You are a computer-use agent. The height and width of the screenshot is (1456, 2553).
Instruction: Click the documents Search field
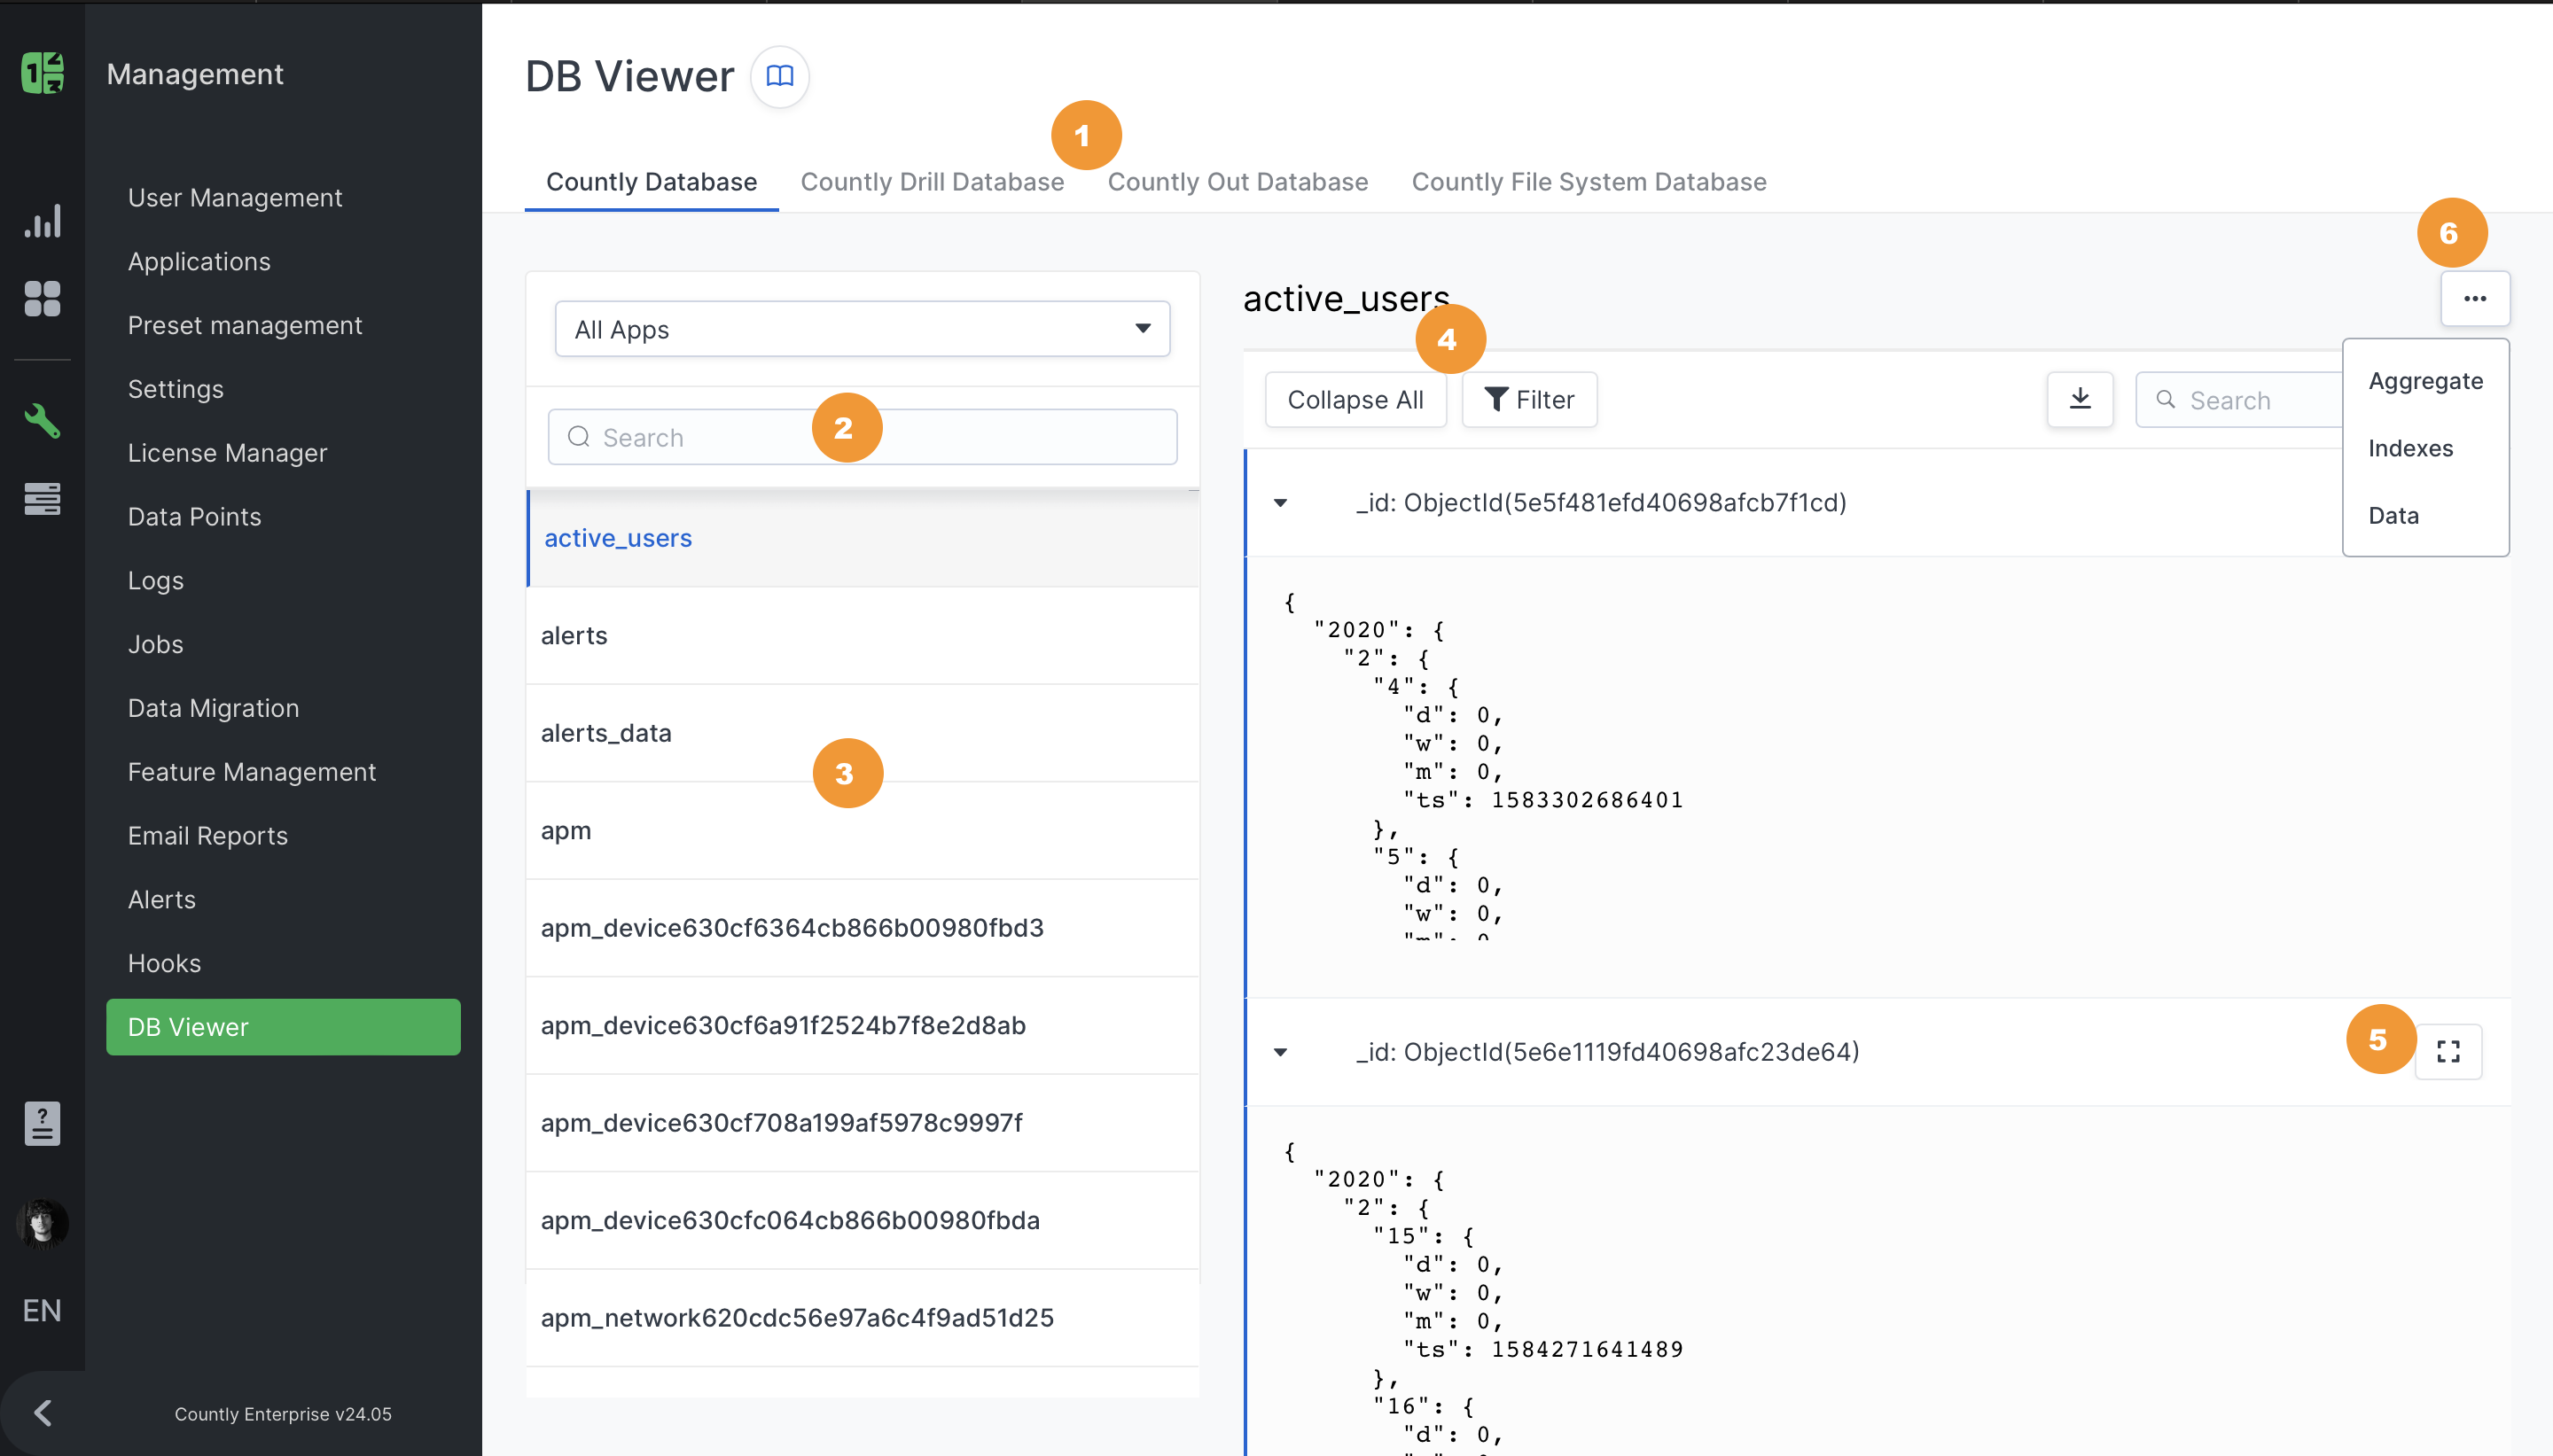2240,400
